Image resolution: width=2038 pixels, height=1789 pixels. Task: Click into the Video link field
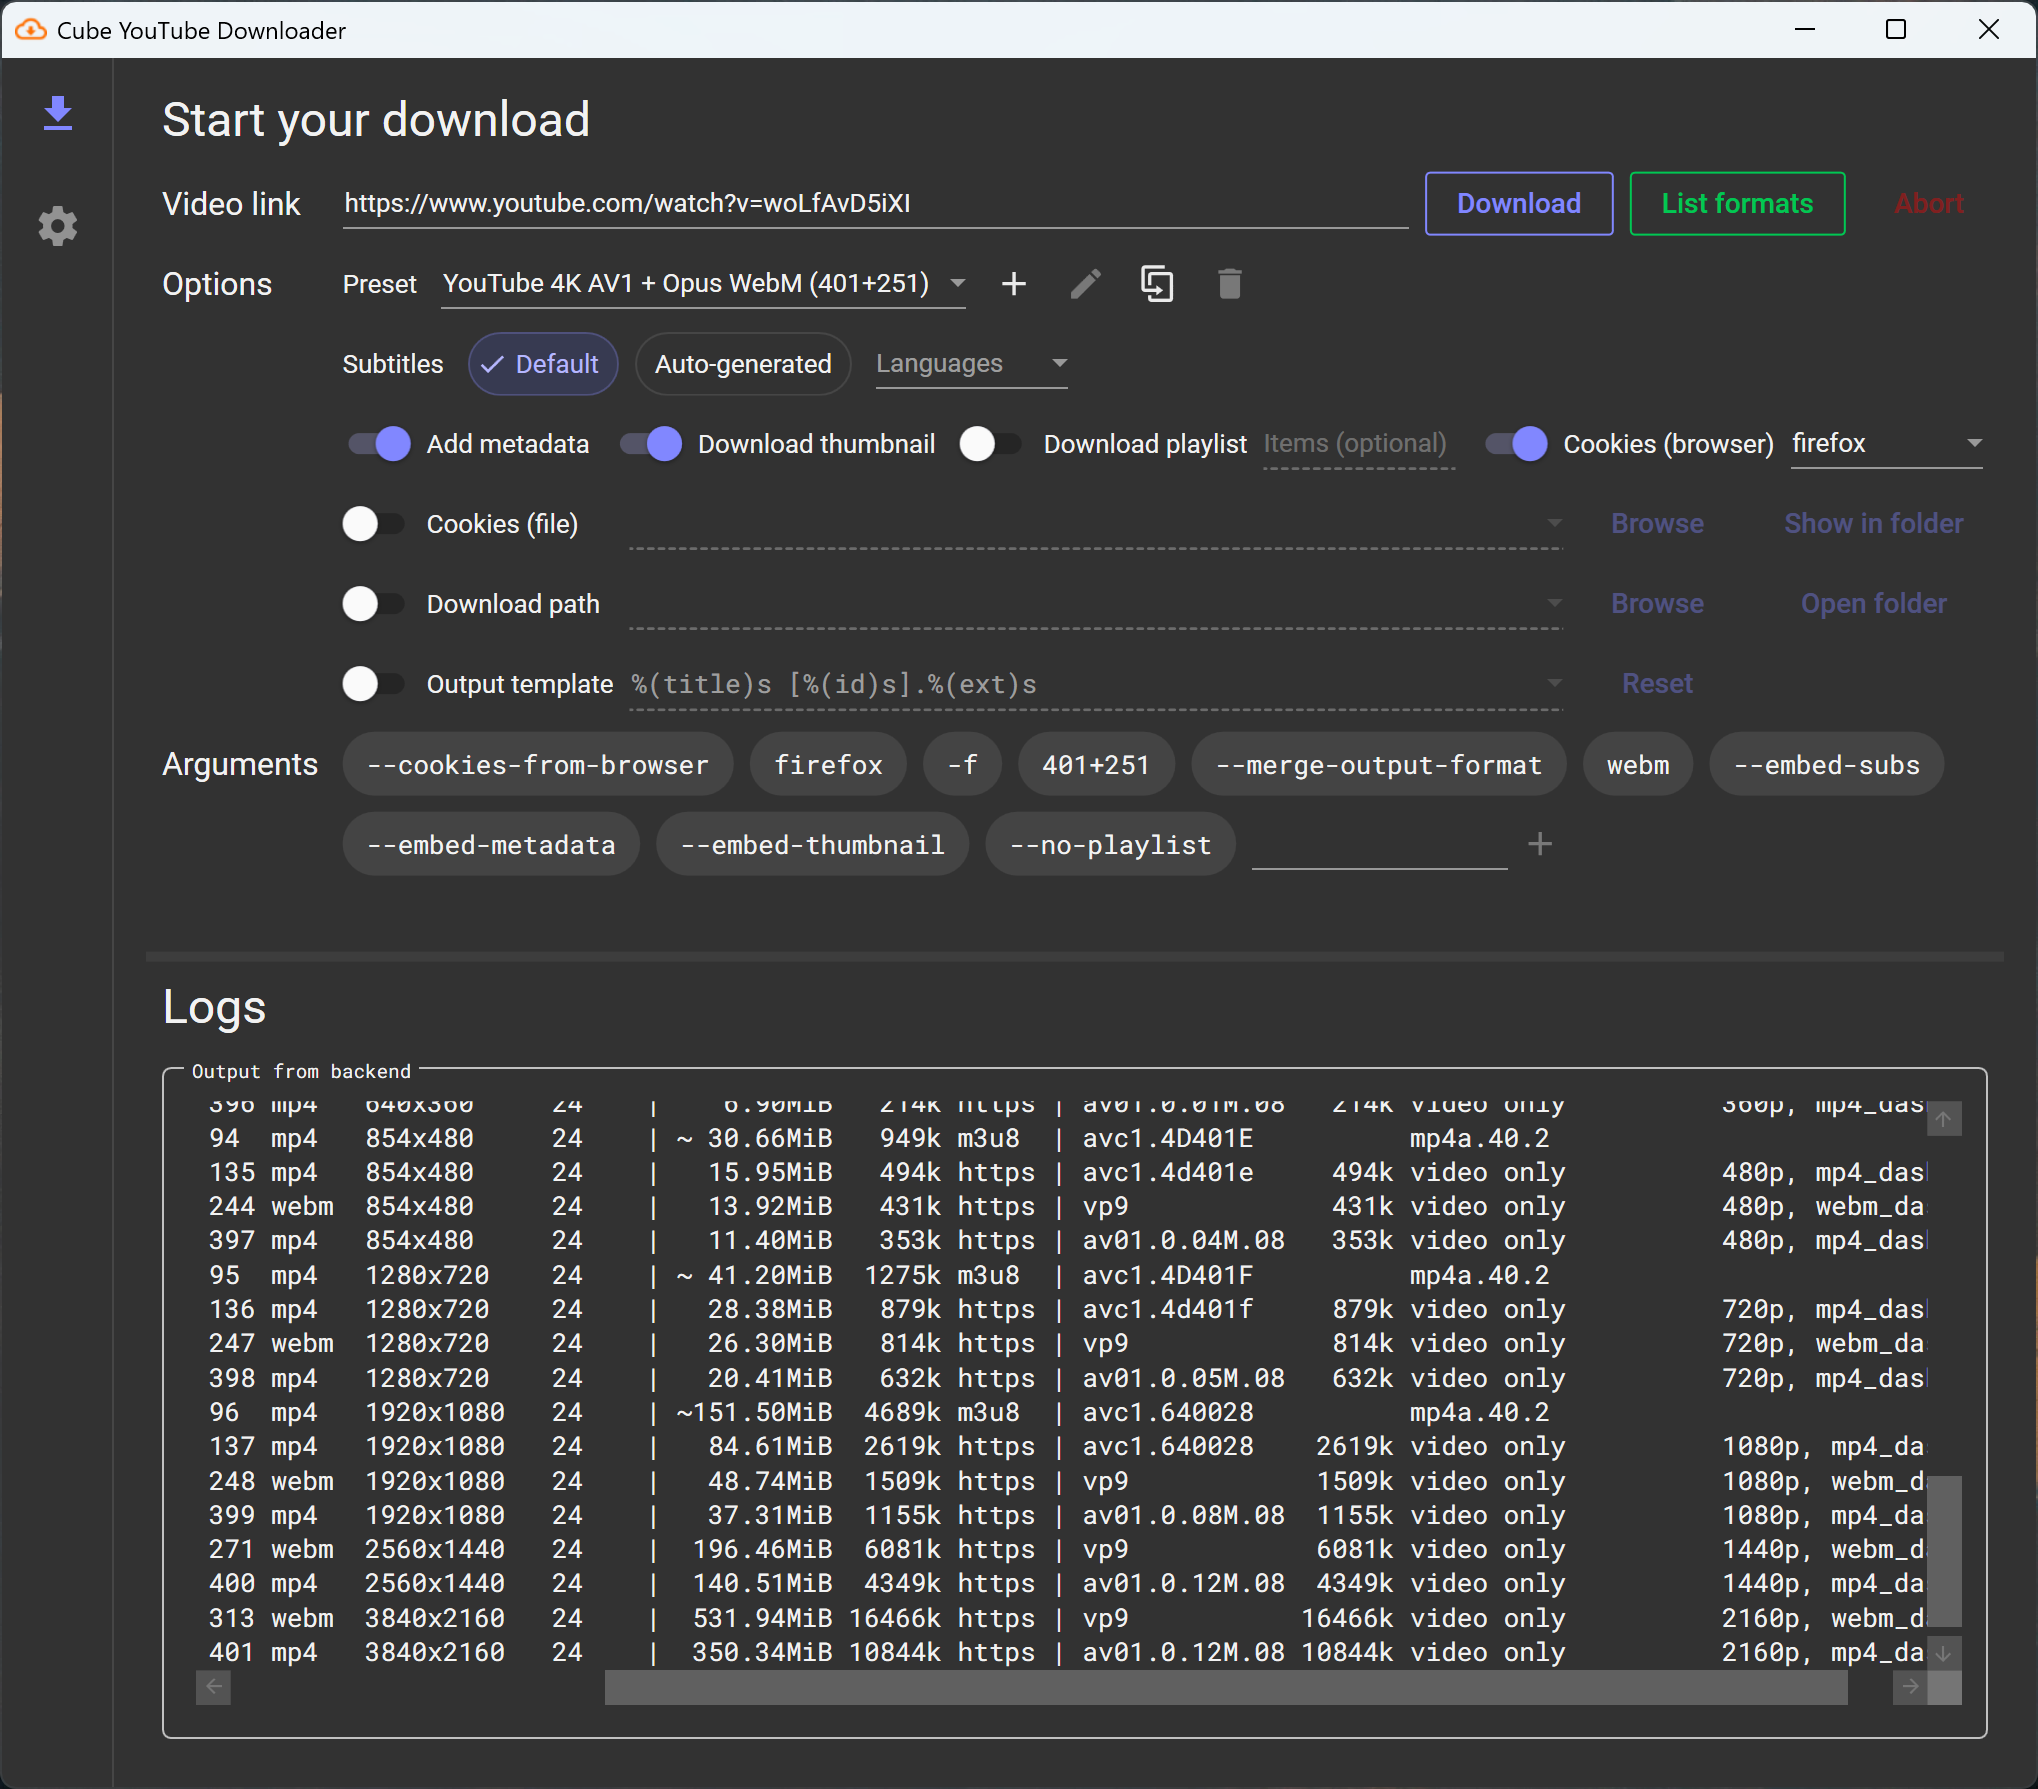[874, 204]
